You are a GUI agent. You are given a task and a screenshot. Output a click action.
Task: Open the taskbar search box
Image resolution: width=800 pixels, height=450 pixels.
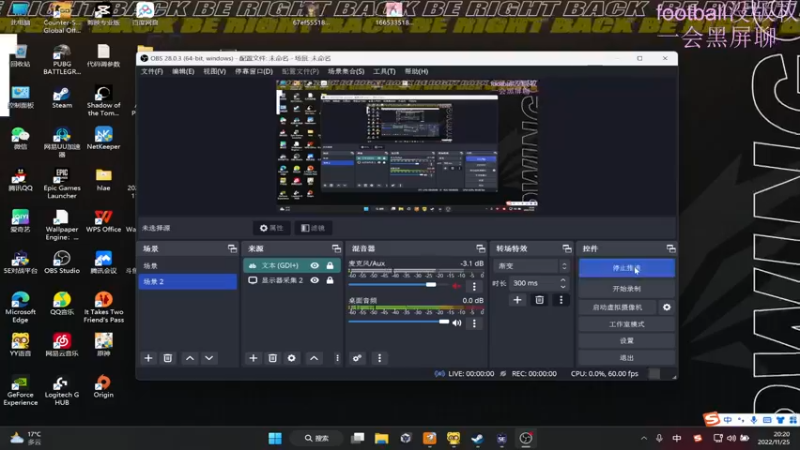pyautogui.click(x=316, y=438)
